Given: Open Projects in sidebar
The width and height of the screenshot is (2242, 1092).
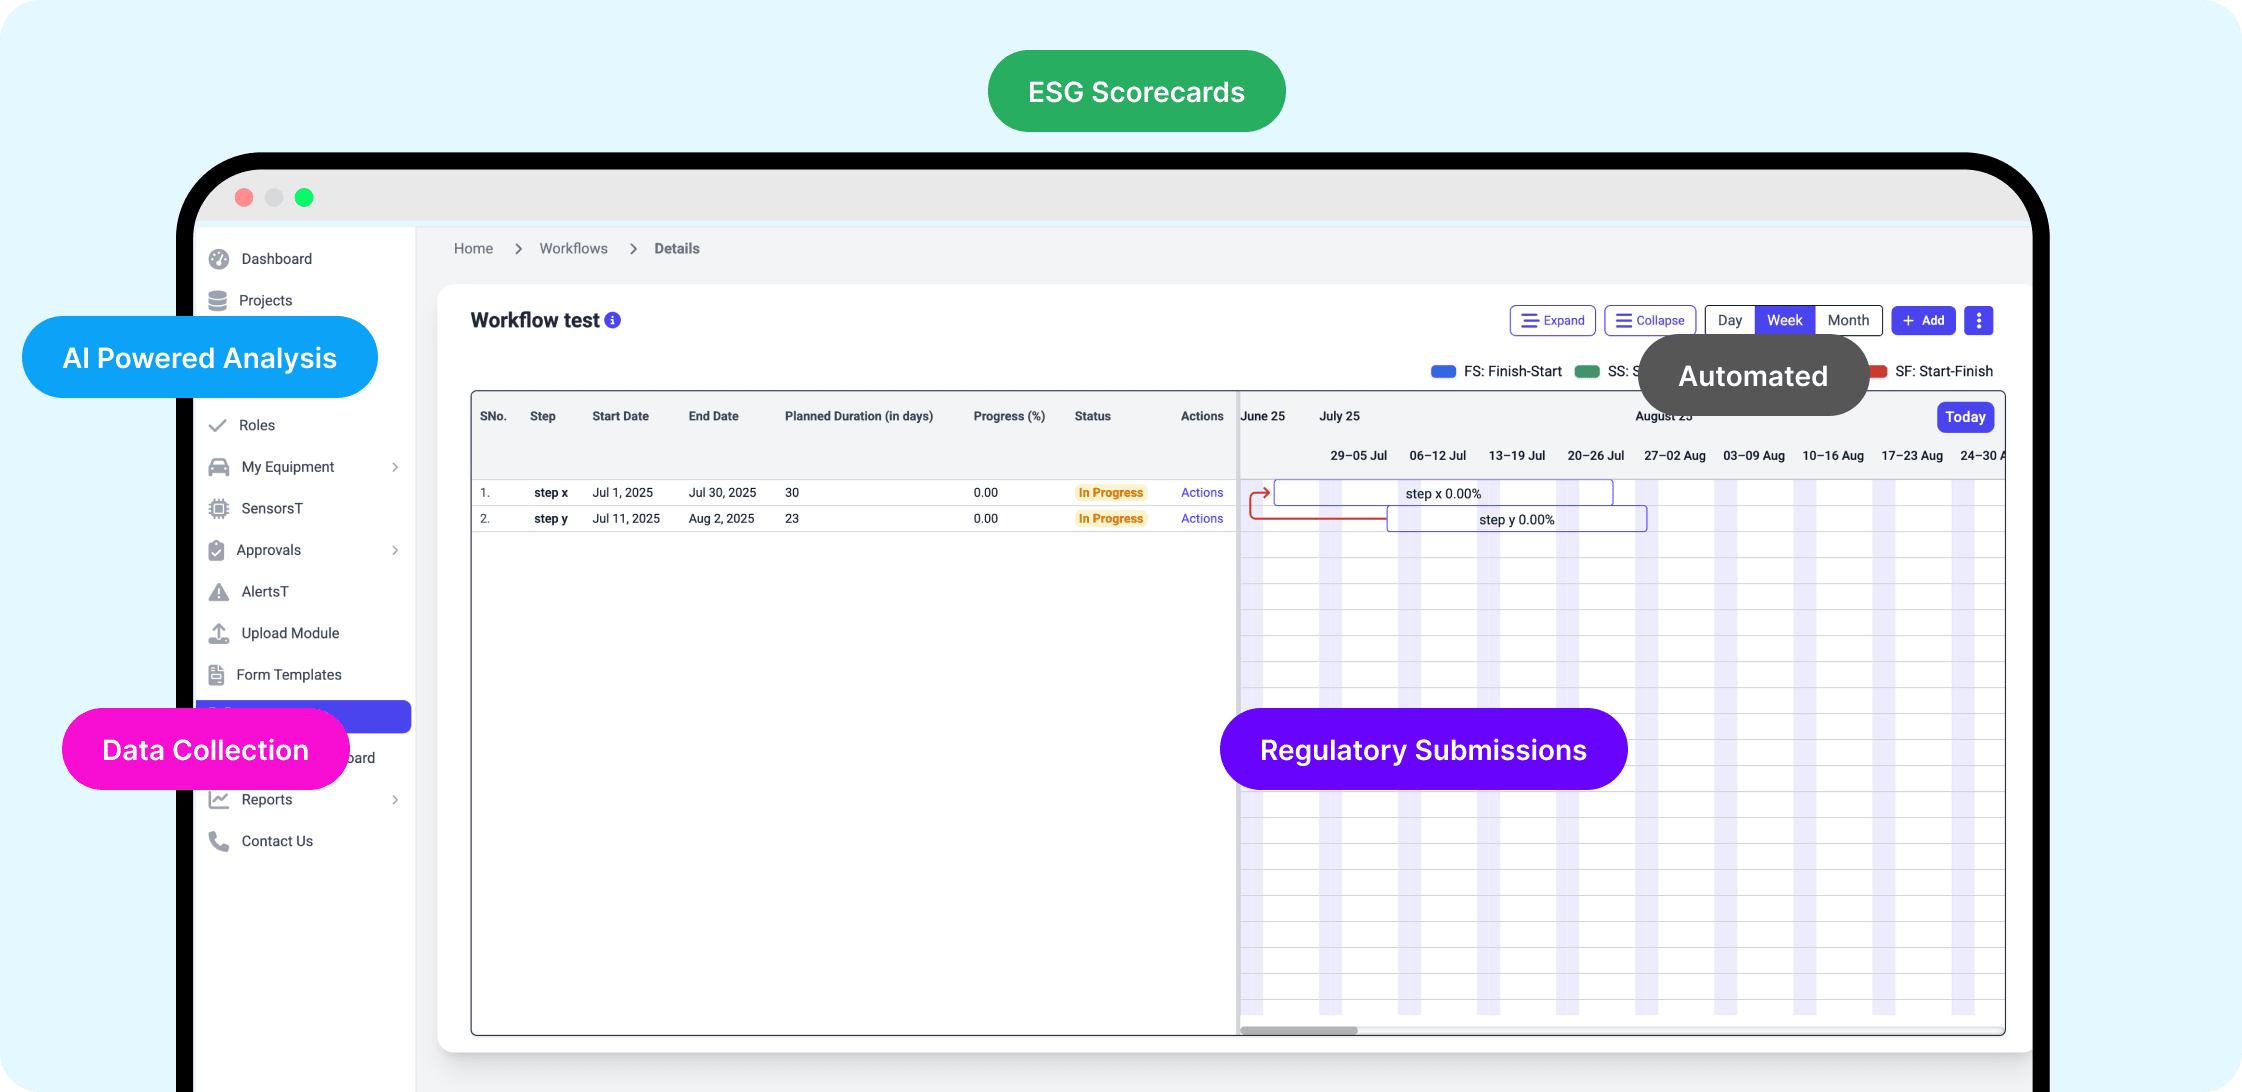Looking at the screenshot, I should pos(266,300).
